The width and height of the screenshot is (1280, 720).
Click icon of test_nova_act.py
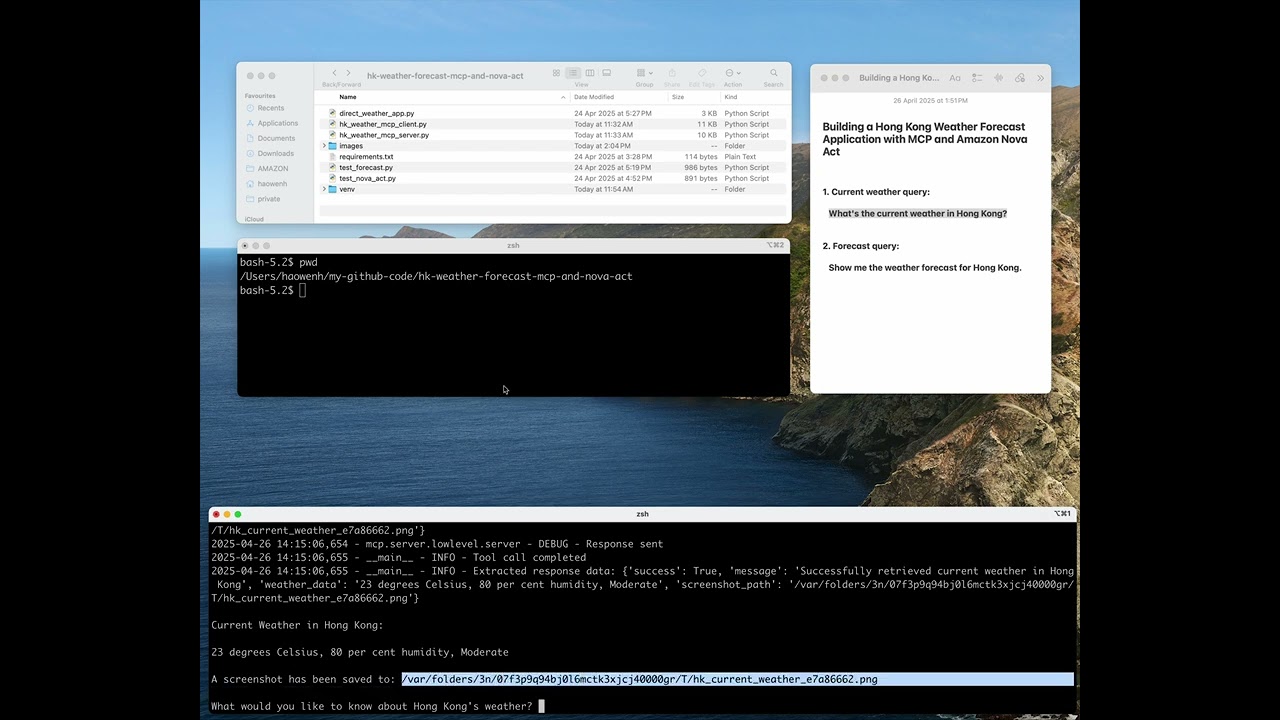[332, 178]
